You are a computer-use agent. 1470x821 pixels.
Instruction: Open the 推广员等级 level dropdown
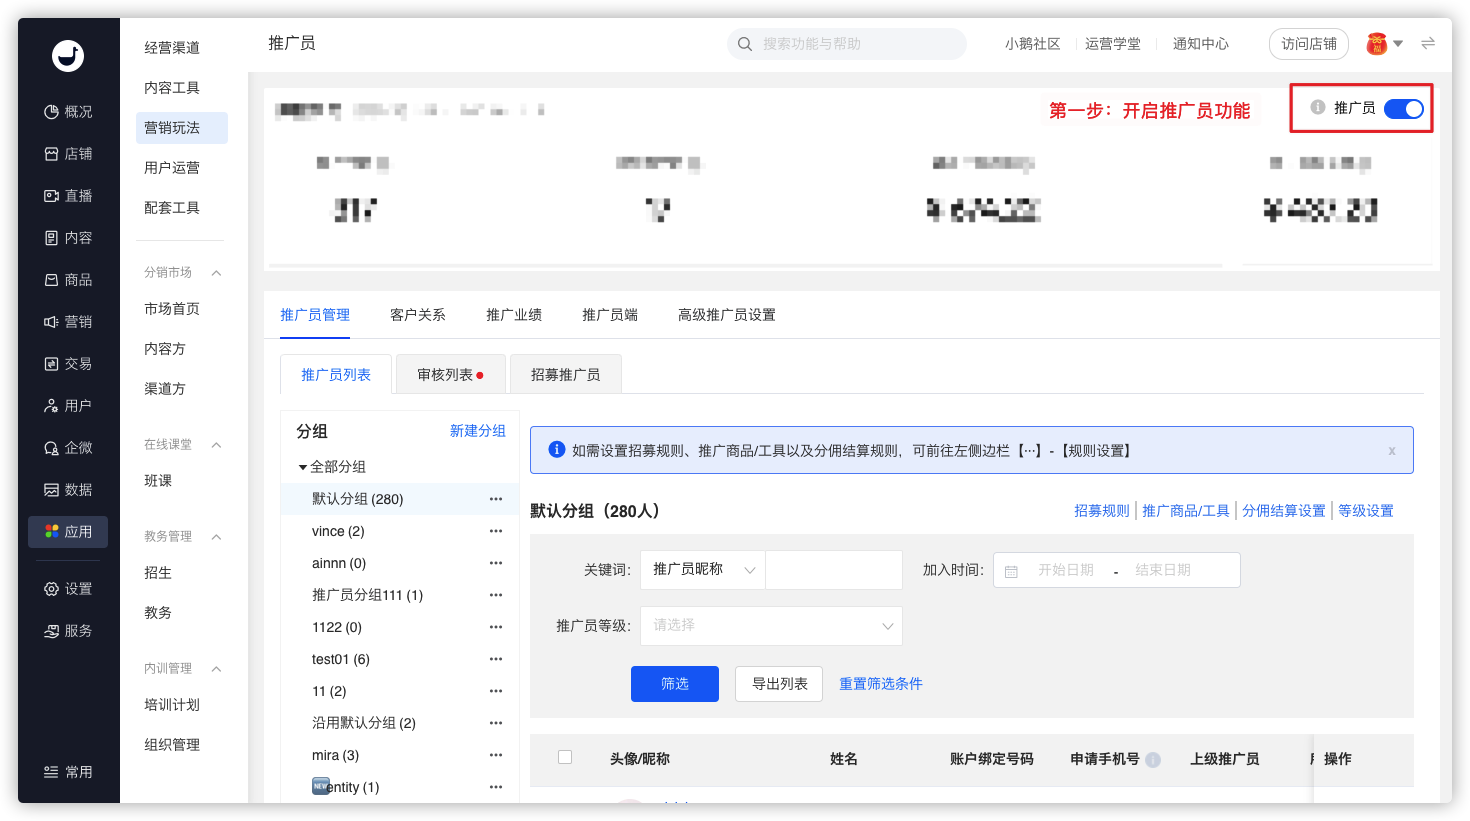(771, 626)
